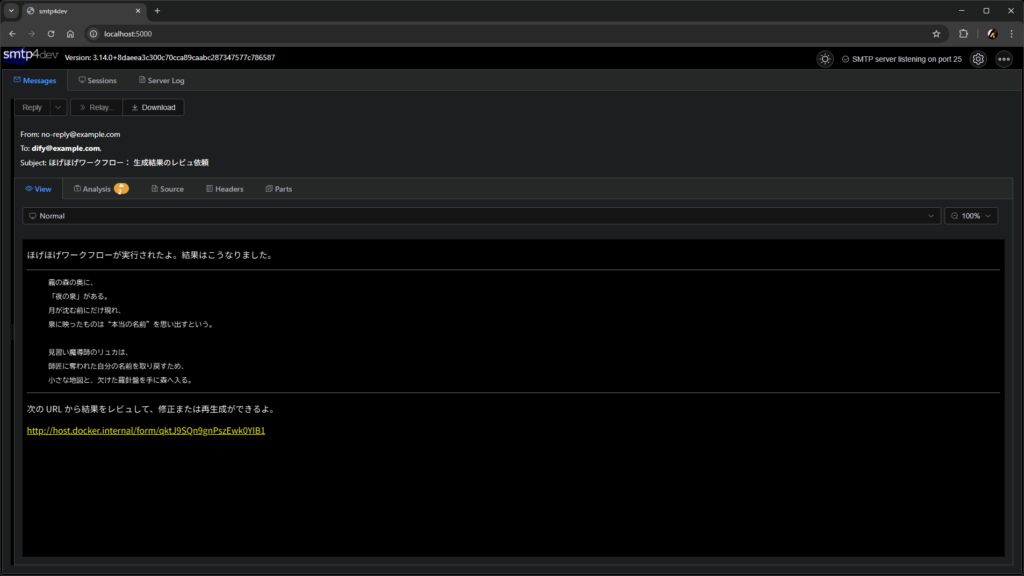
Task: Click the browser home icon
Action: [70, 33]
